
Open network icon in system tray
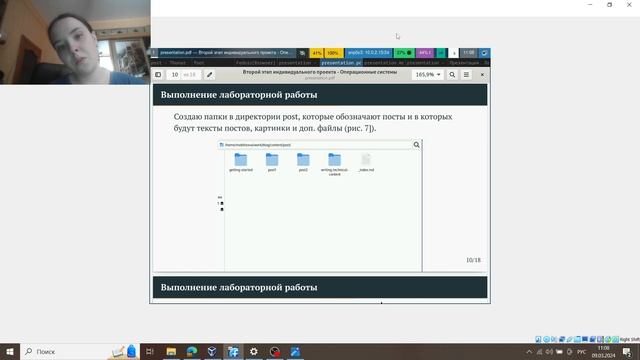pos(539,351)
